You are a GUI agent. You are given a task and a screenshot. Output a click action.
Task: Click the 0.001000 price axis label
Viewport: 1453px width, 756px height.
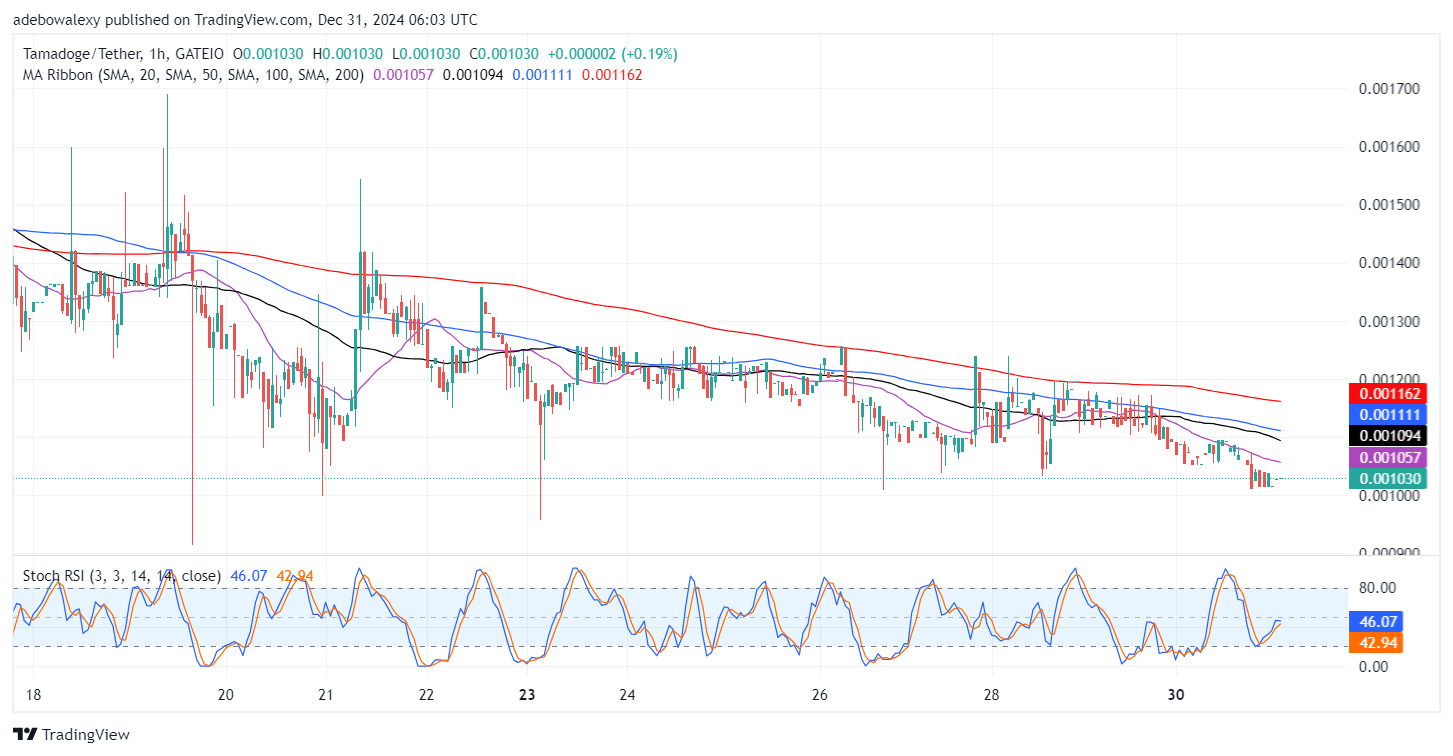point(1388,496)
